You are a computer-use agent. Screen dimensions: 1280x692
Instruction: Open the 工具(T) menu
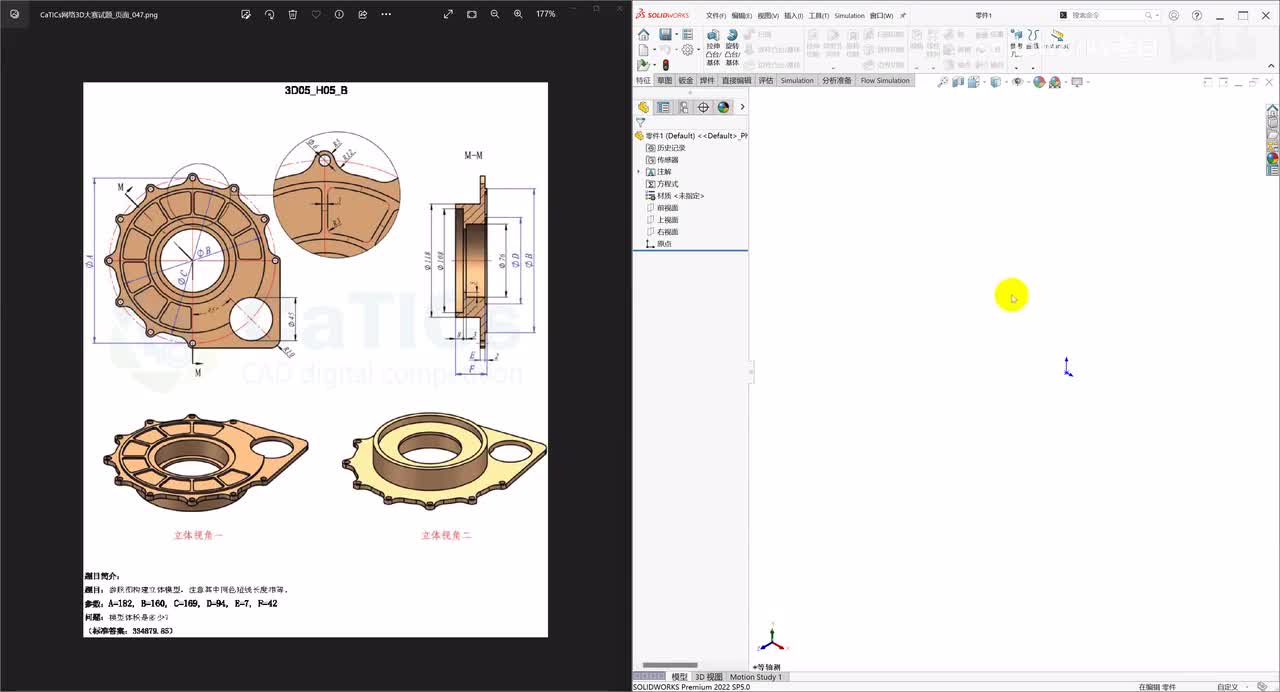click(x=819, y=15)
